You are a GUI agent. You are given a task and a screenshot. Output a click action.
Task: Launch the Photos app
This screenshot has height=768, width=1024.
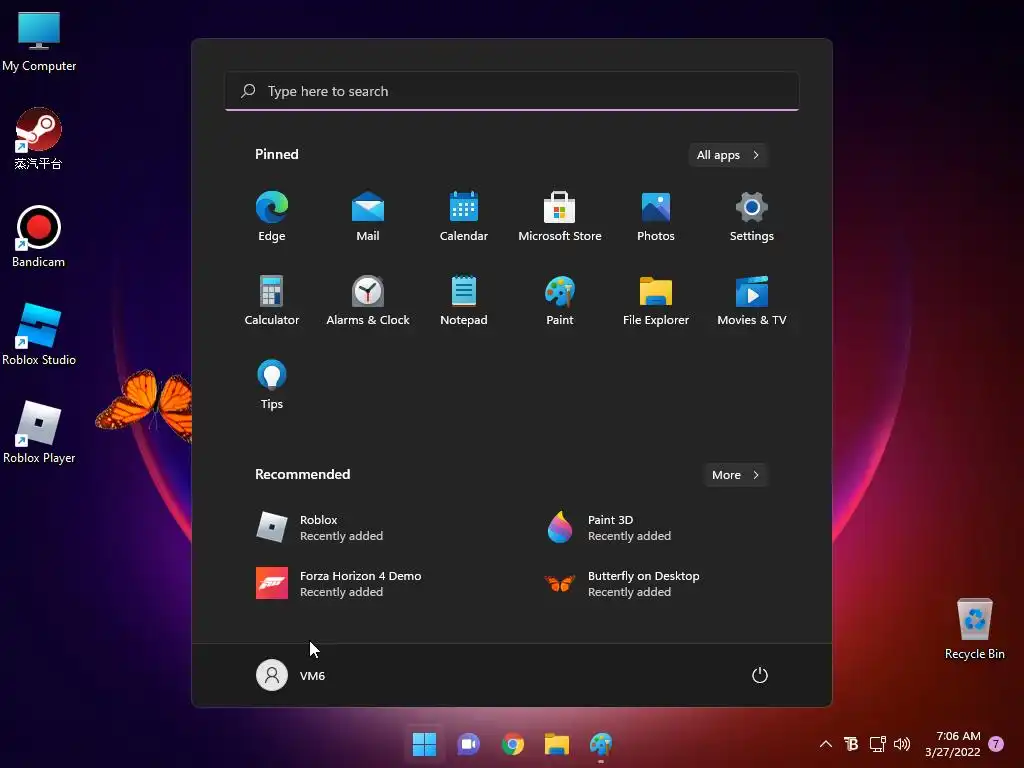tap(656, 216)
